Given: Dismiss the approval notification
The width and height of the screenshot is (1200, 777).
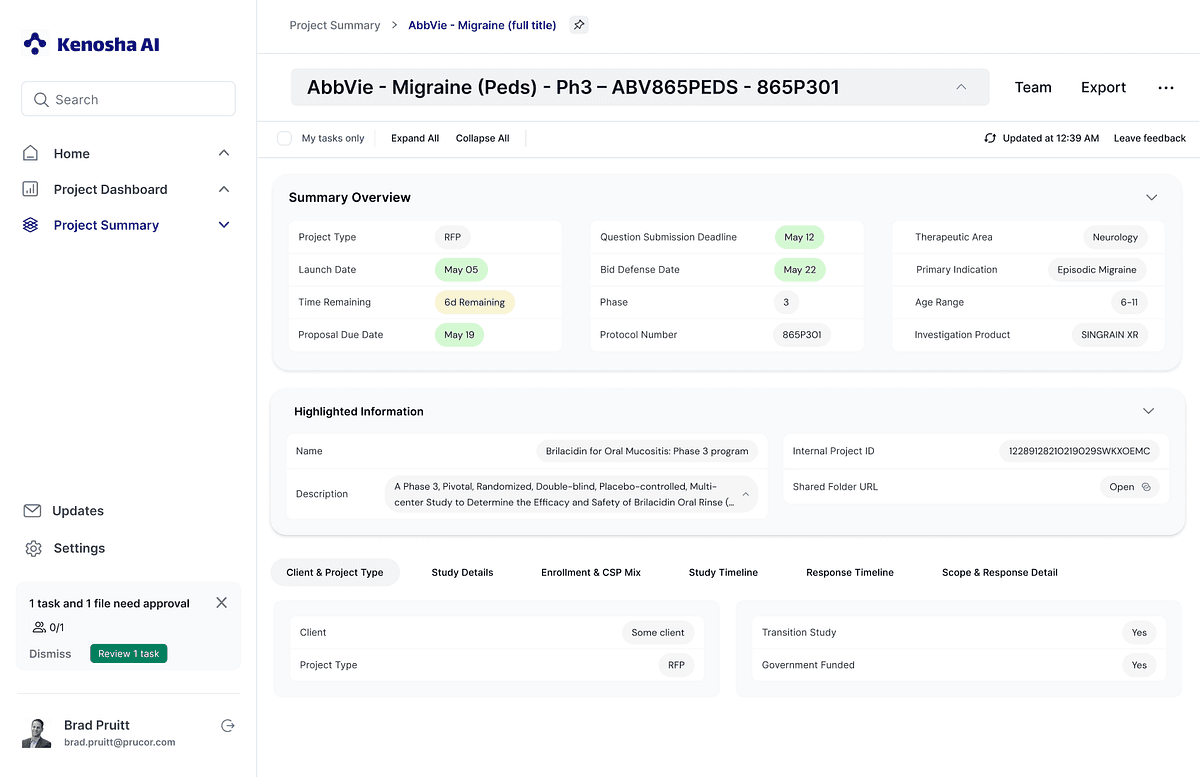Looking at the screenshot, I should [x=50, y=654].
